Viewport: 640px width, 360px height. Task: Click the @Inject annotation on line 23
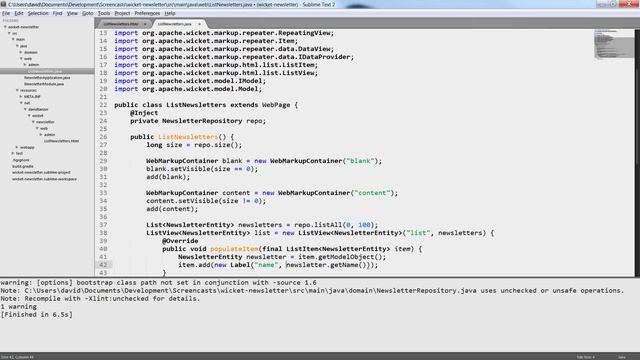pyautogui.click(x=144, y=113)
